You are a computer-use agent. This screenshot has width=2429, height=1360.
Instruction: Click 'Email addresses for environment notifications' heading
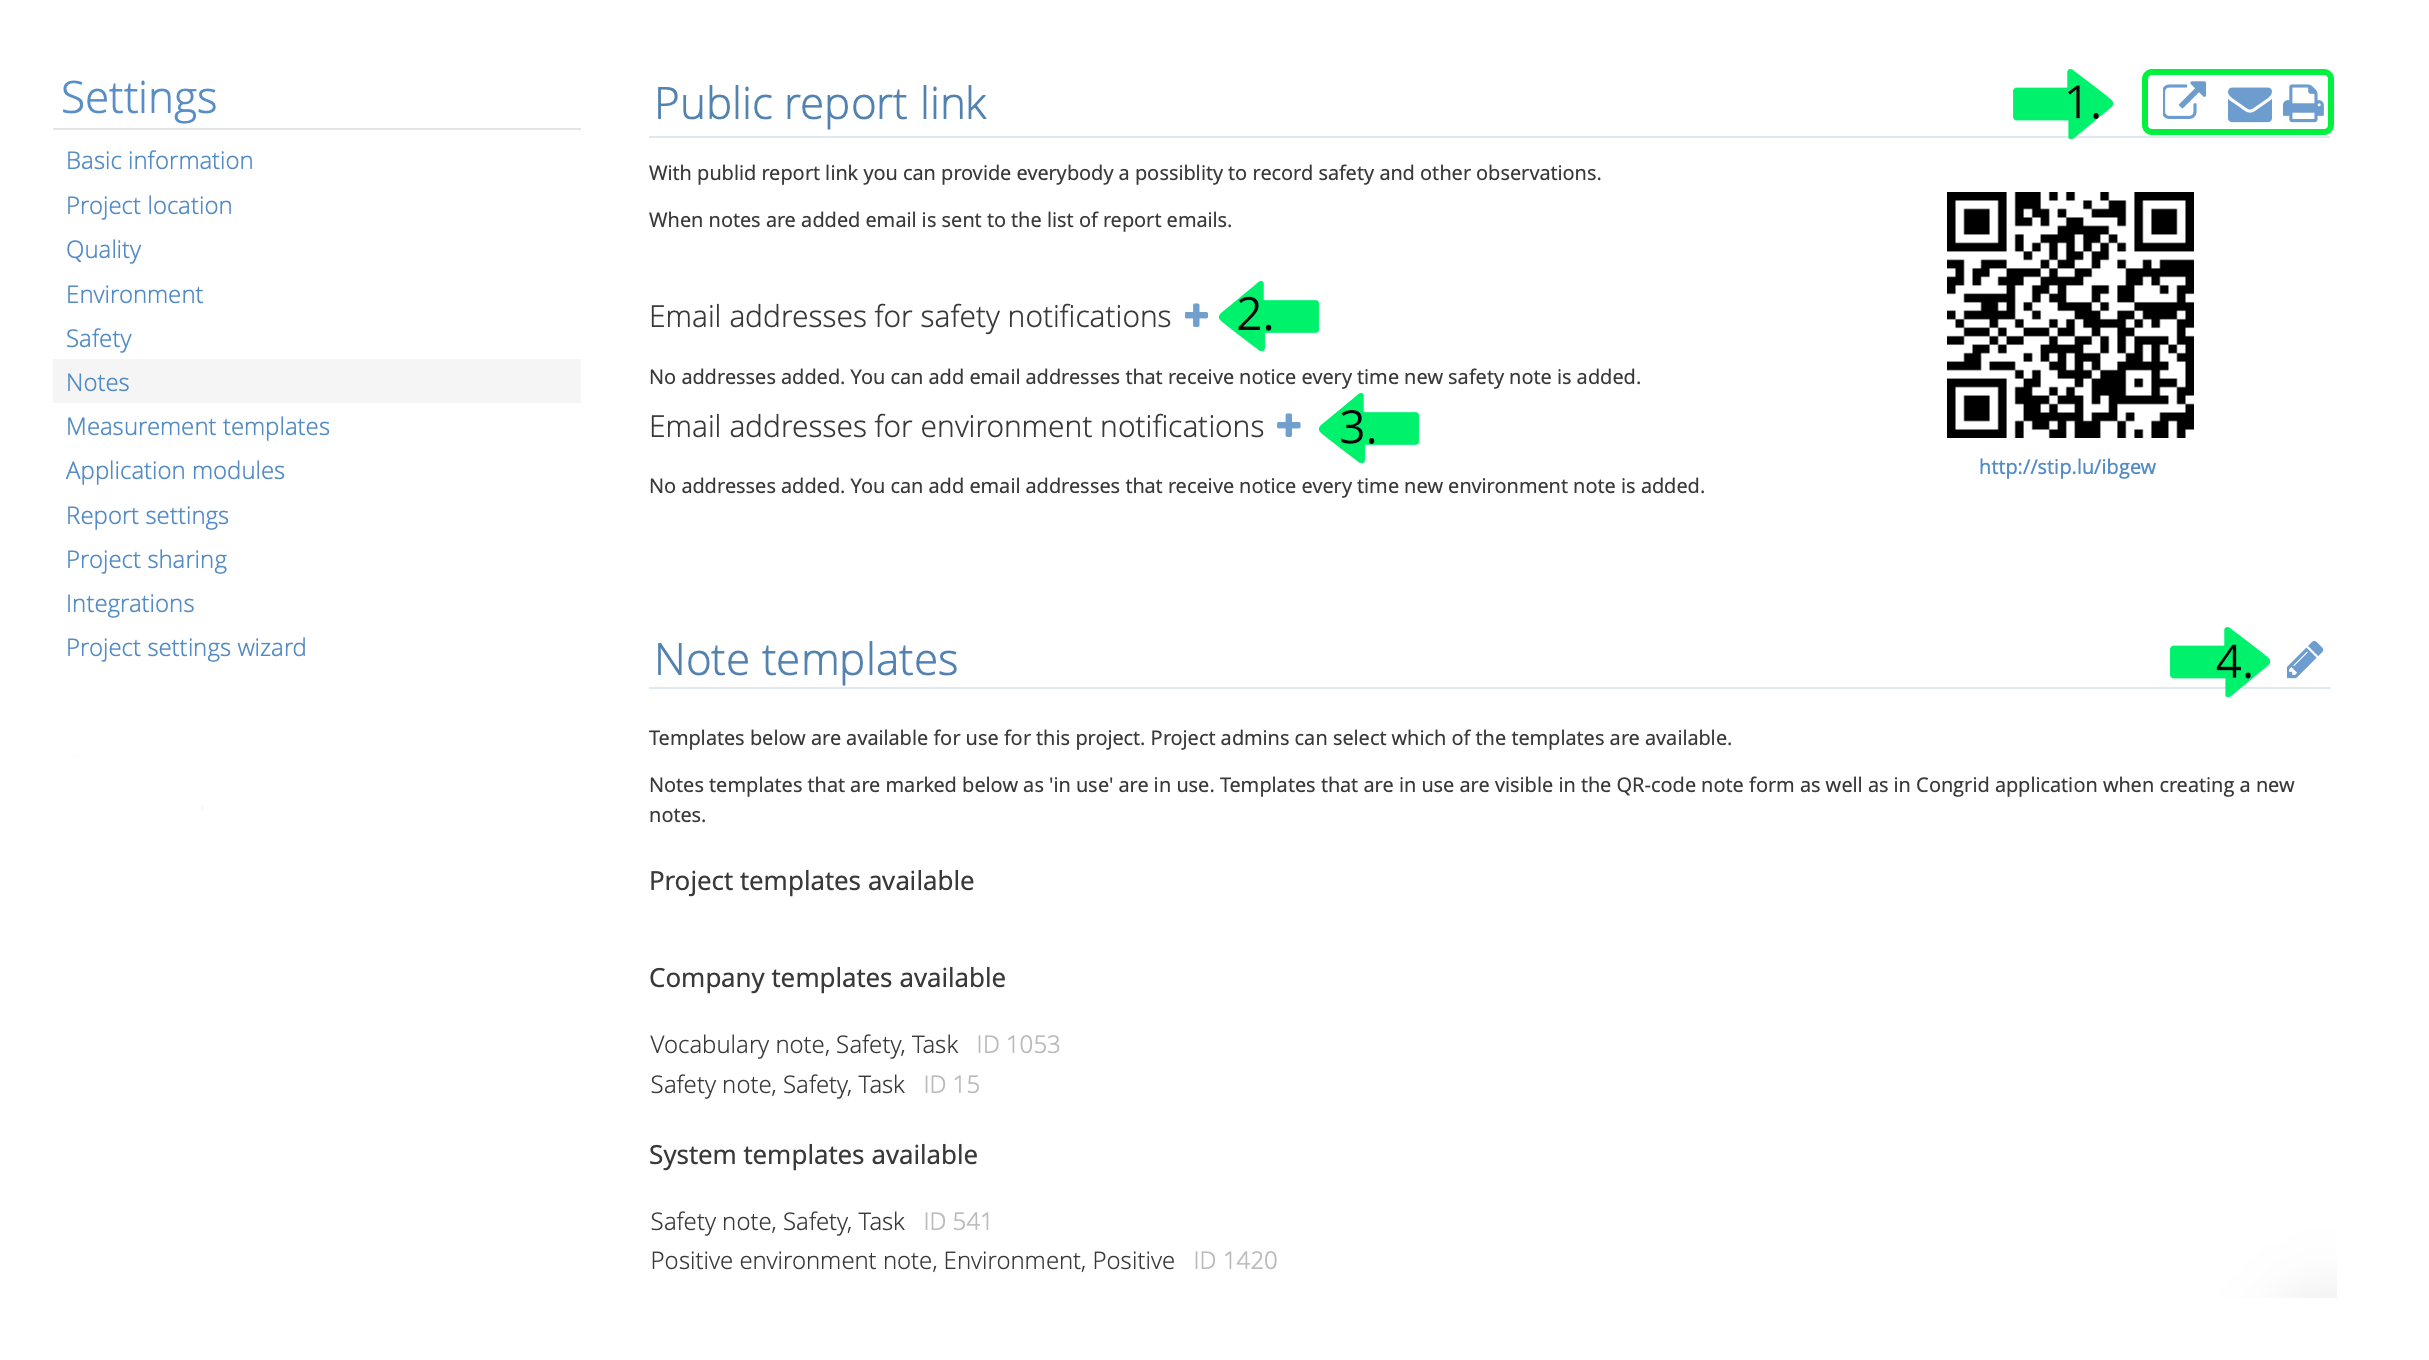[957, 426]
